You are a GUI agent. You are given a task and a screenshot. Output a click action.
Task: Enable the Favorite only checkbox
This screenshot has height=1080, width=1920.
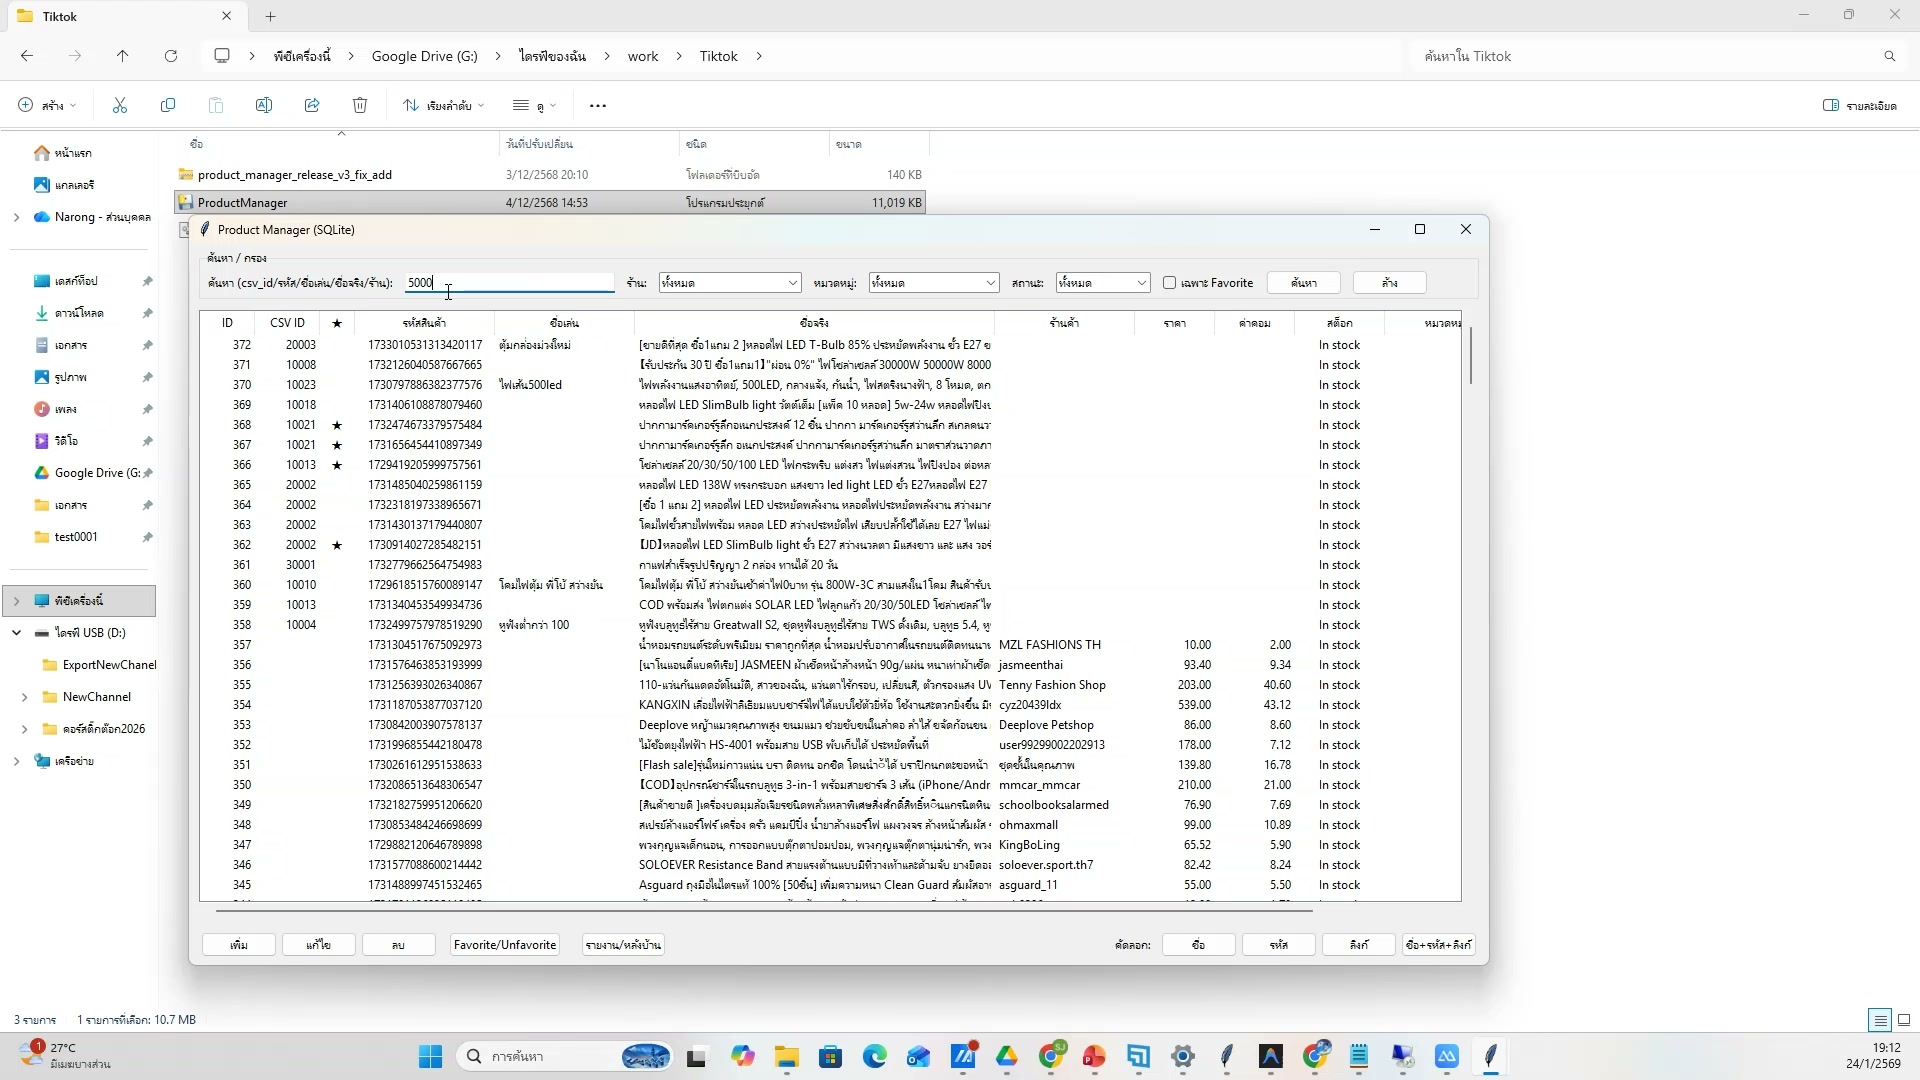coord(1169,283)
